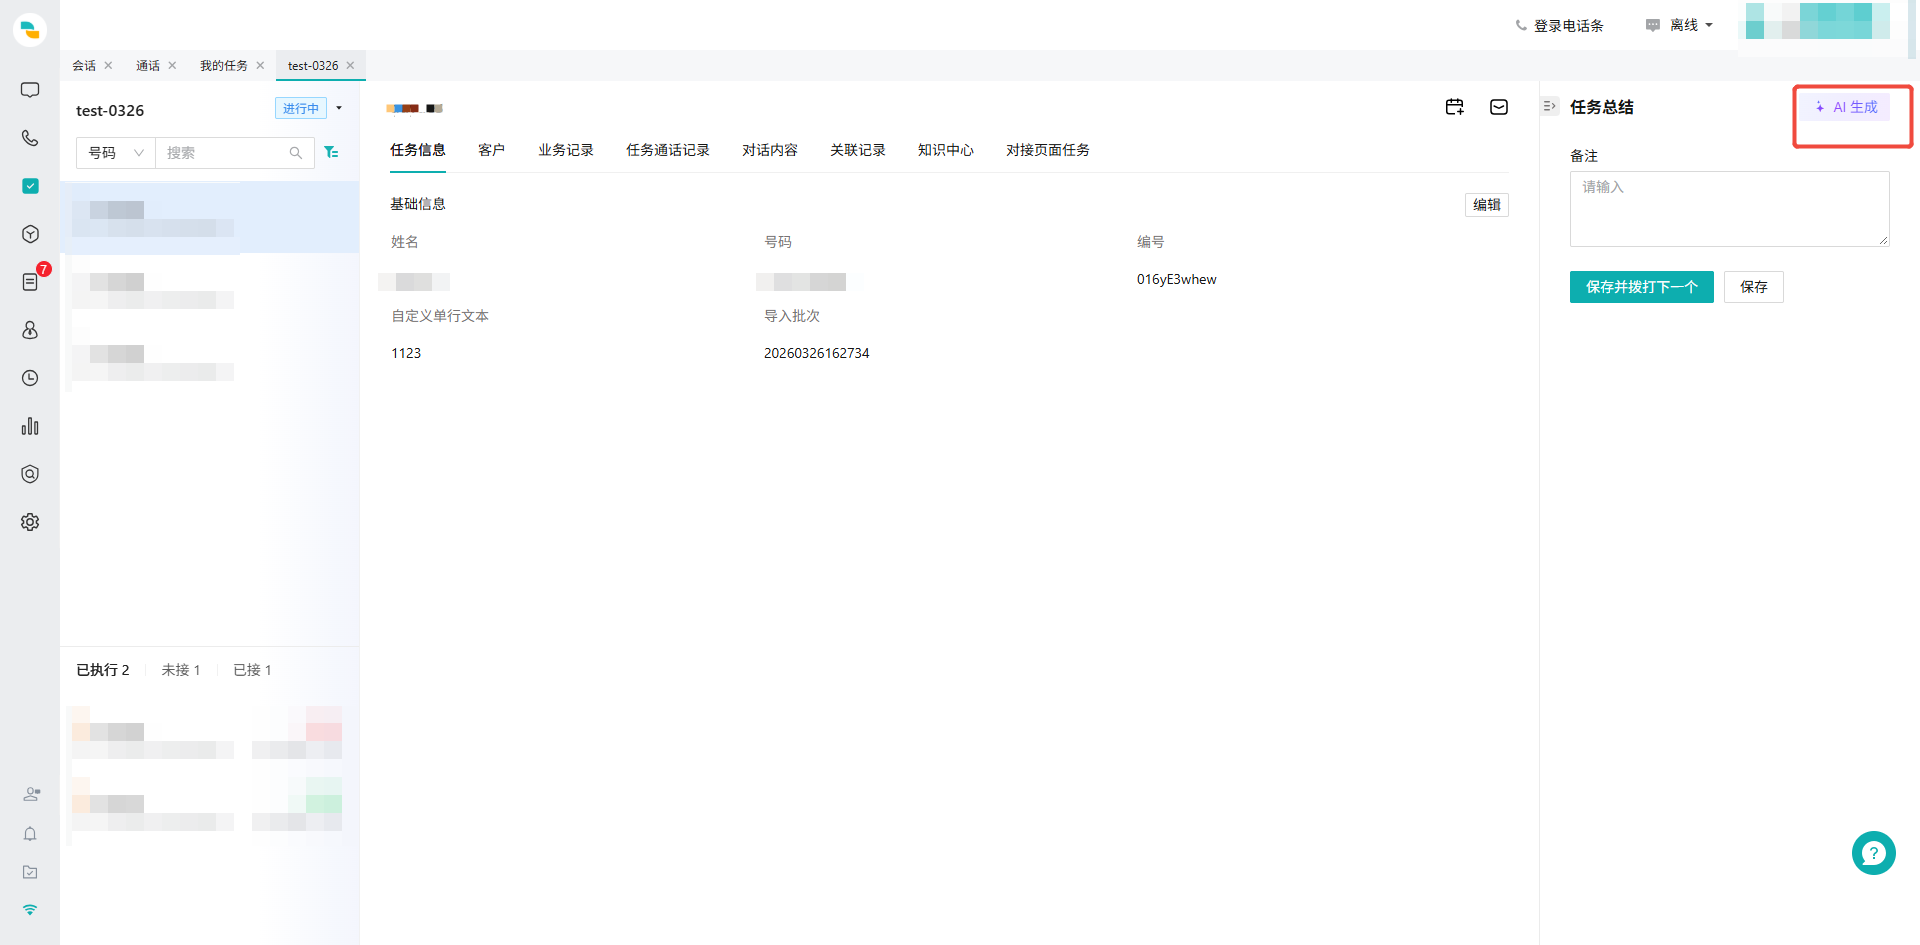Viewport: 1920px width, 945px height.
Task: Close the test-0326 tab
Action: click(x=350, y=66)
